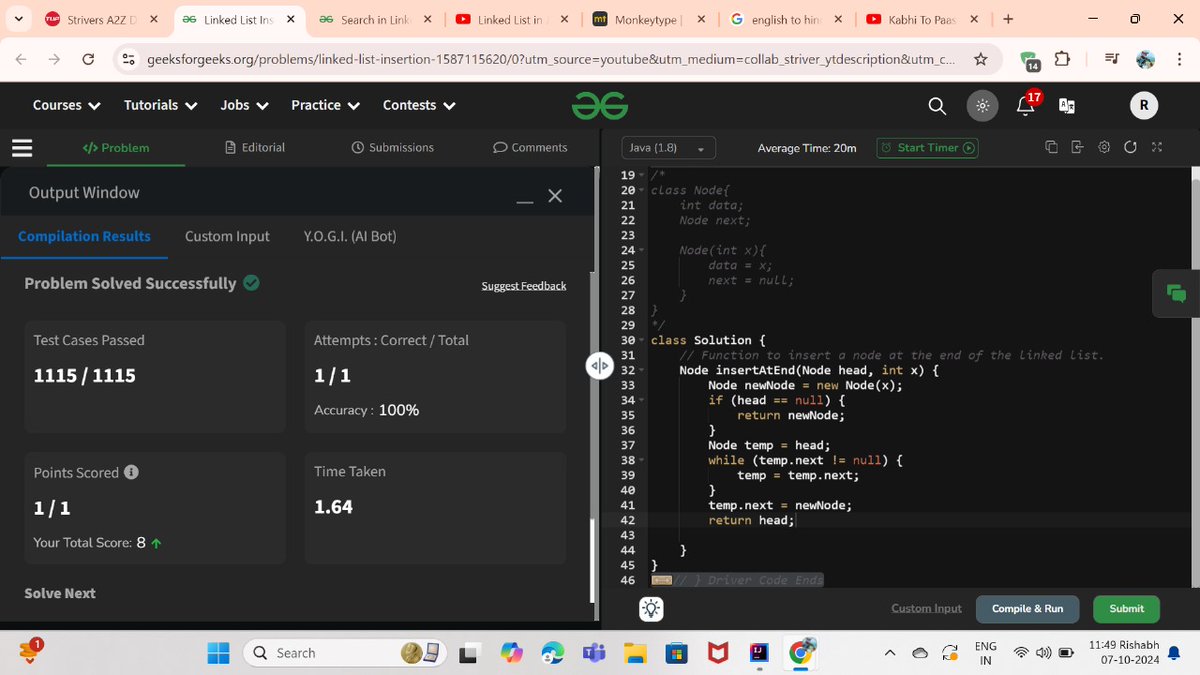Screen dimensions: 1200x675
Task: Click the browser address bar URL
Action: click(x=550, y=60)
